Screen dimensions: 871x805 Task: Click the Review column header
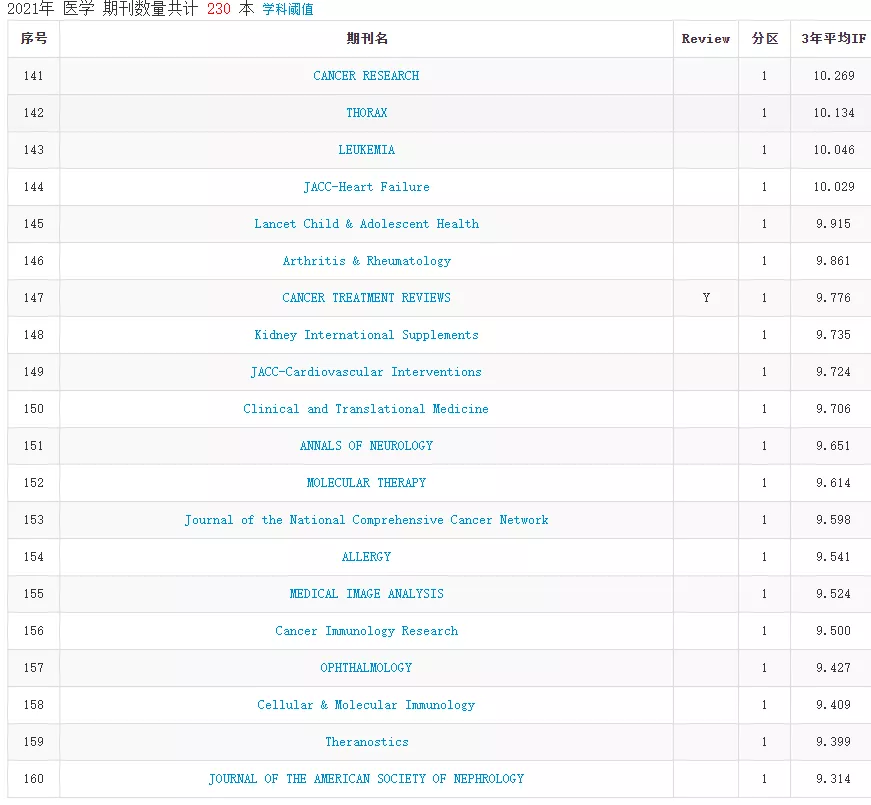coord(706,39)
